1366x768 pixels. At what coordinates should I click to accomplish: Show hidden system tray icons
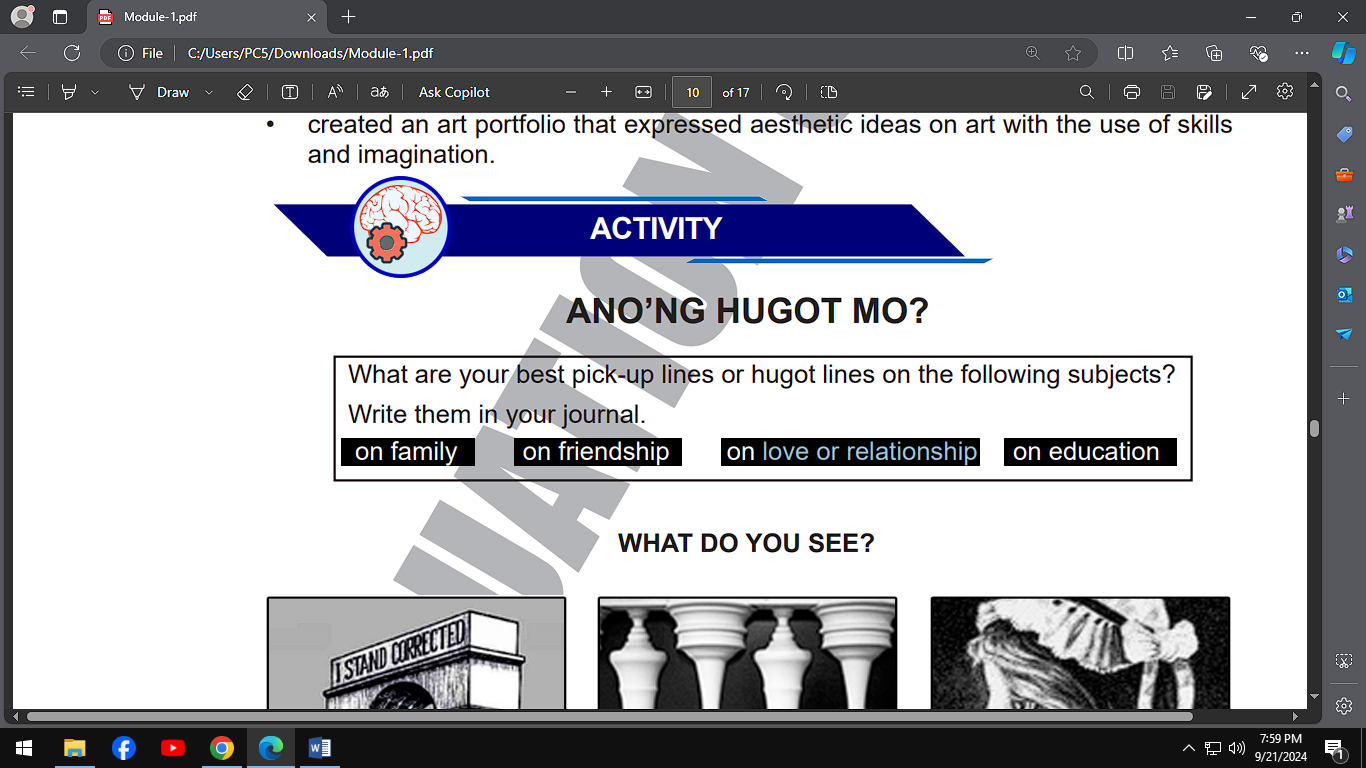point(1188,747)
